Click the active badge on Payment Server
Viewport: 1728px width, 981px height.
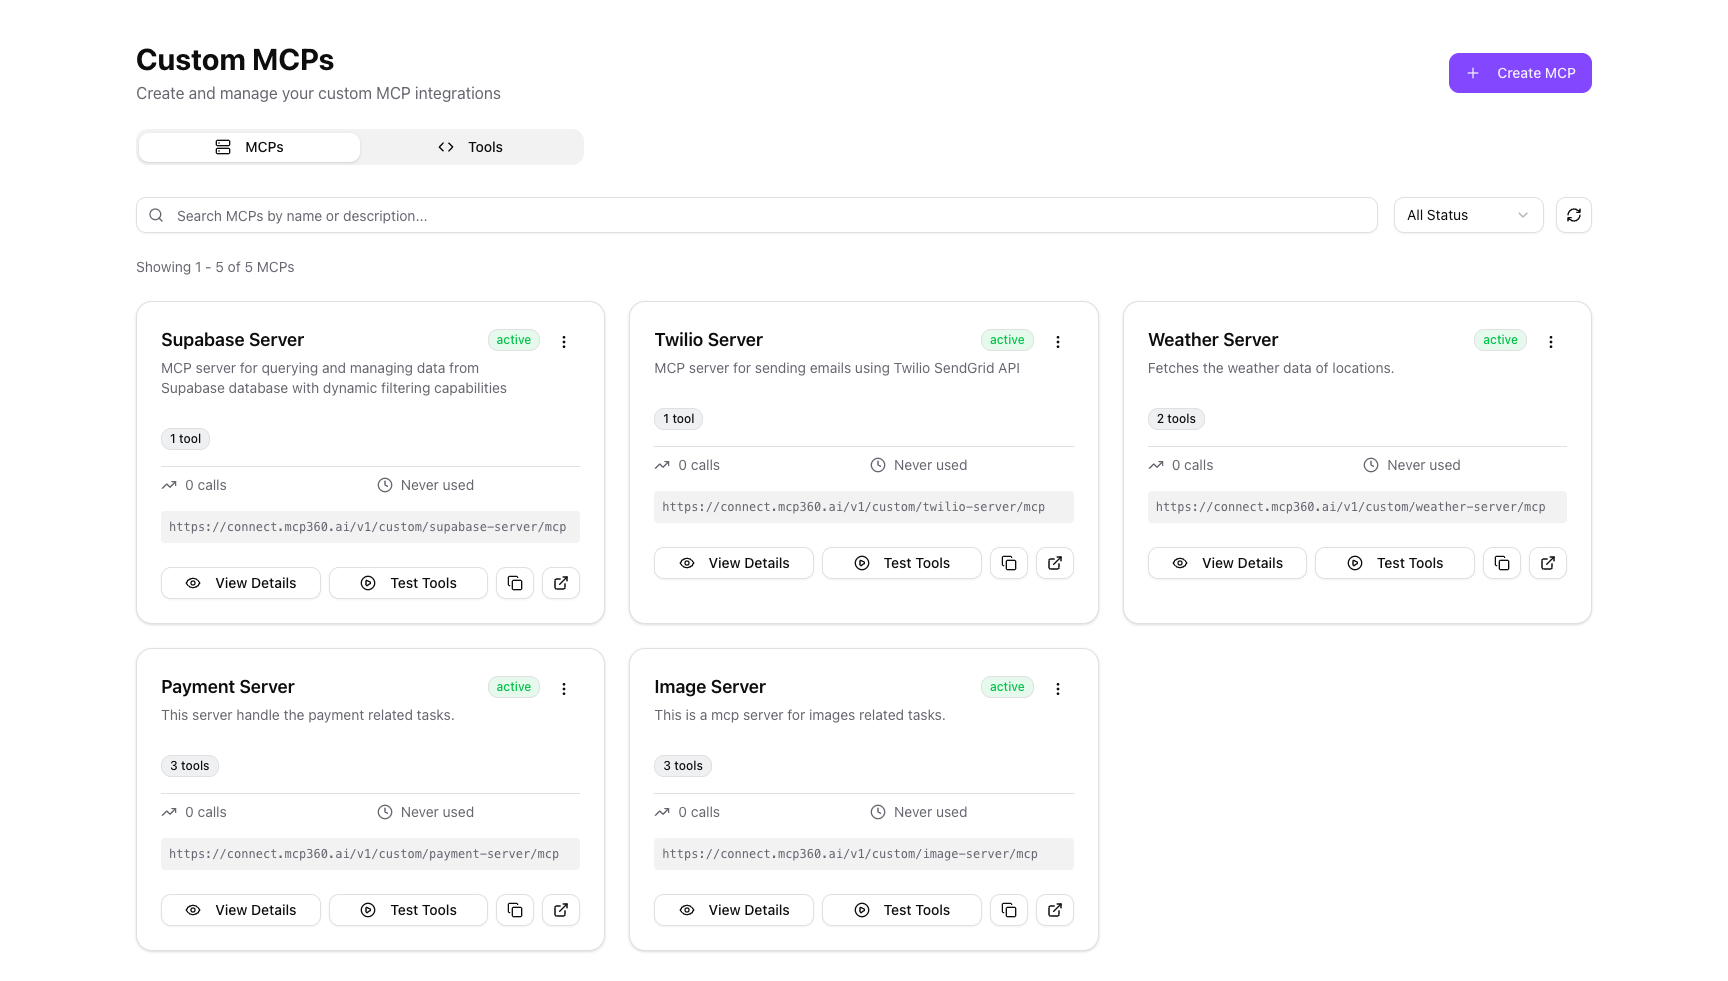tap(512, 687)
